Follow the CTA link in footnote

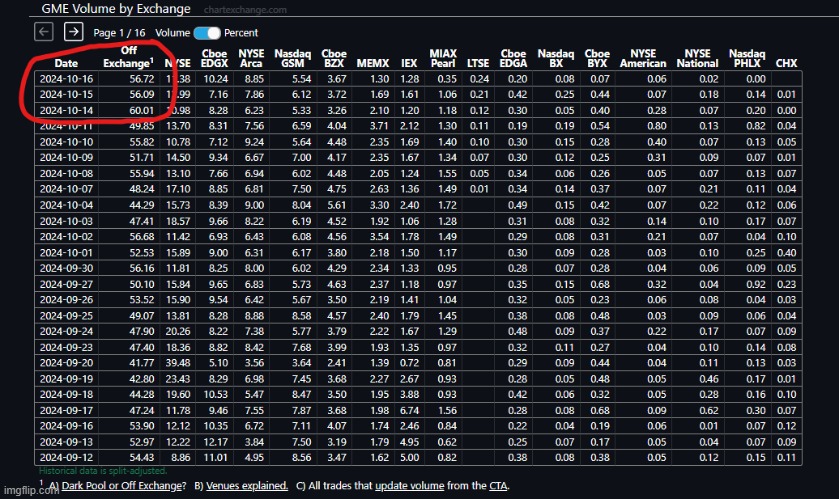[496, 485]
